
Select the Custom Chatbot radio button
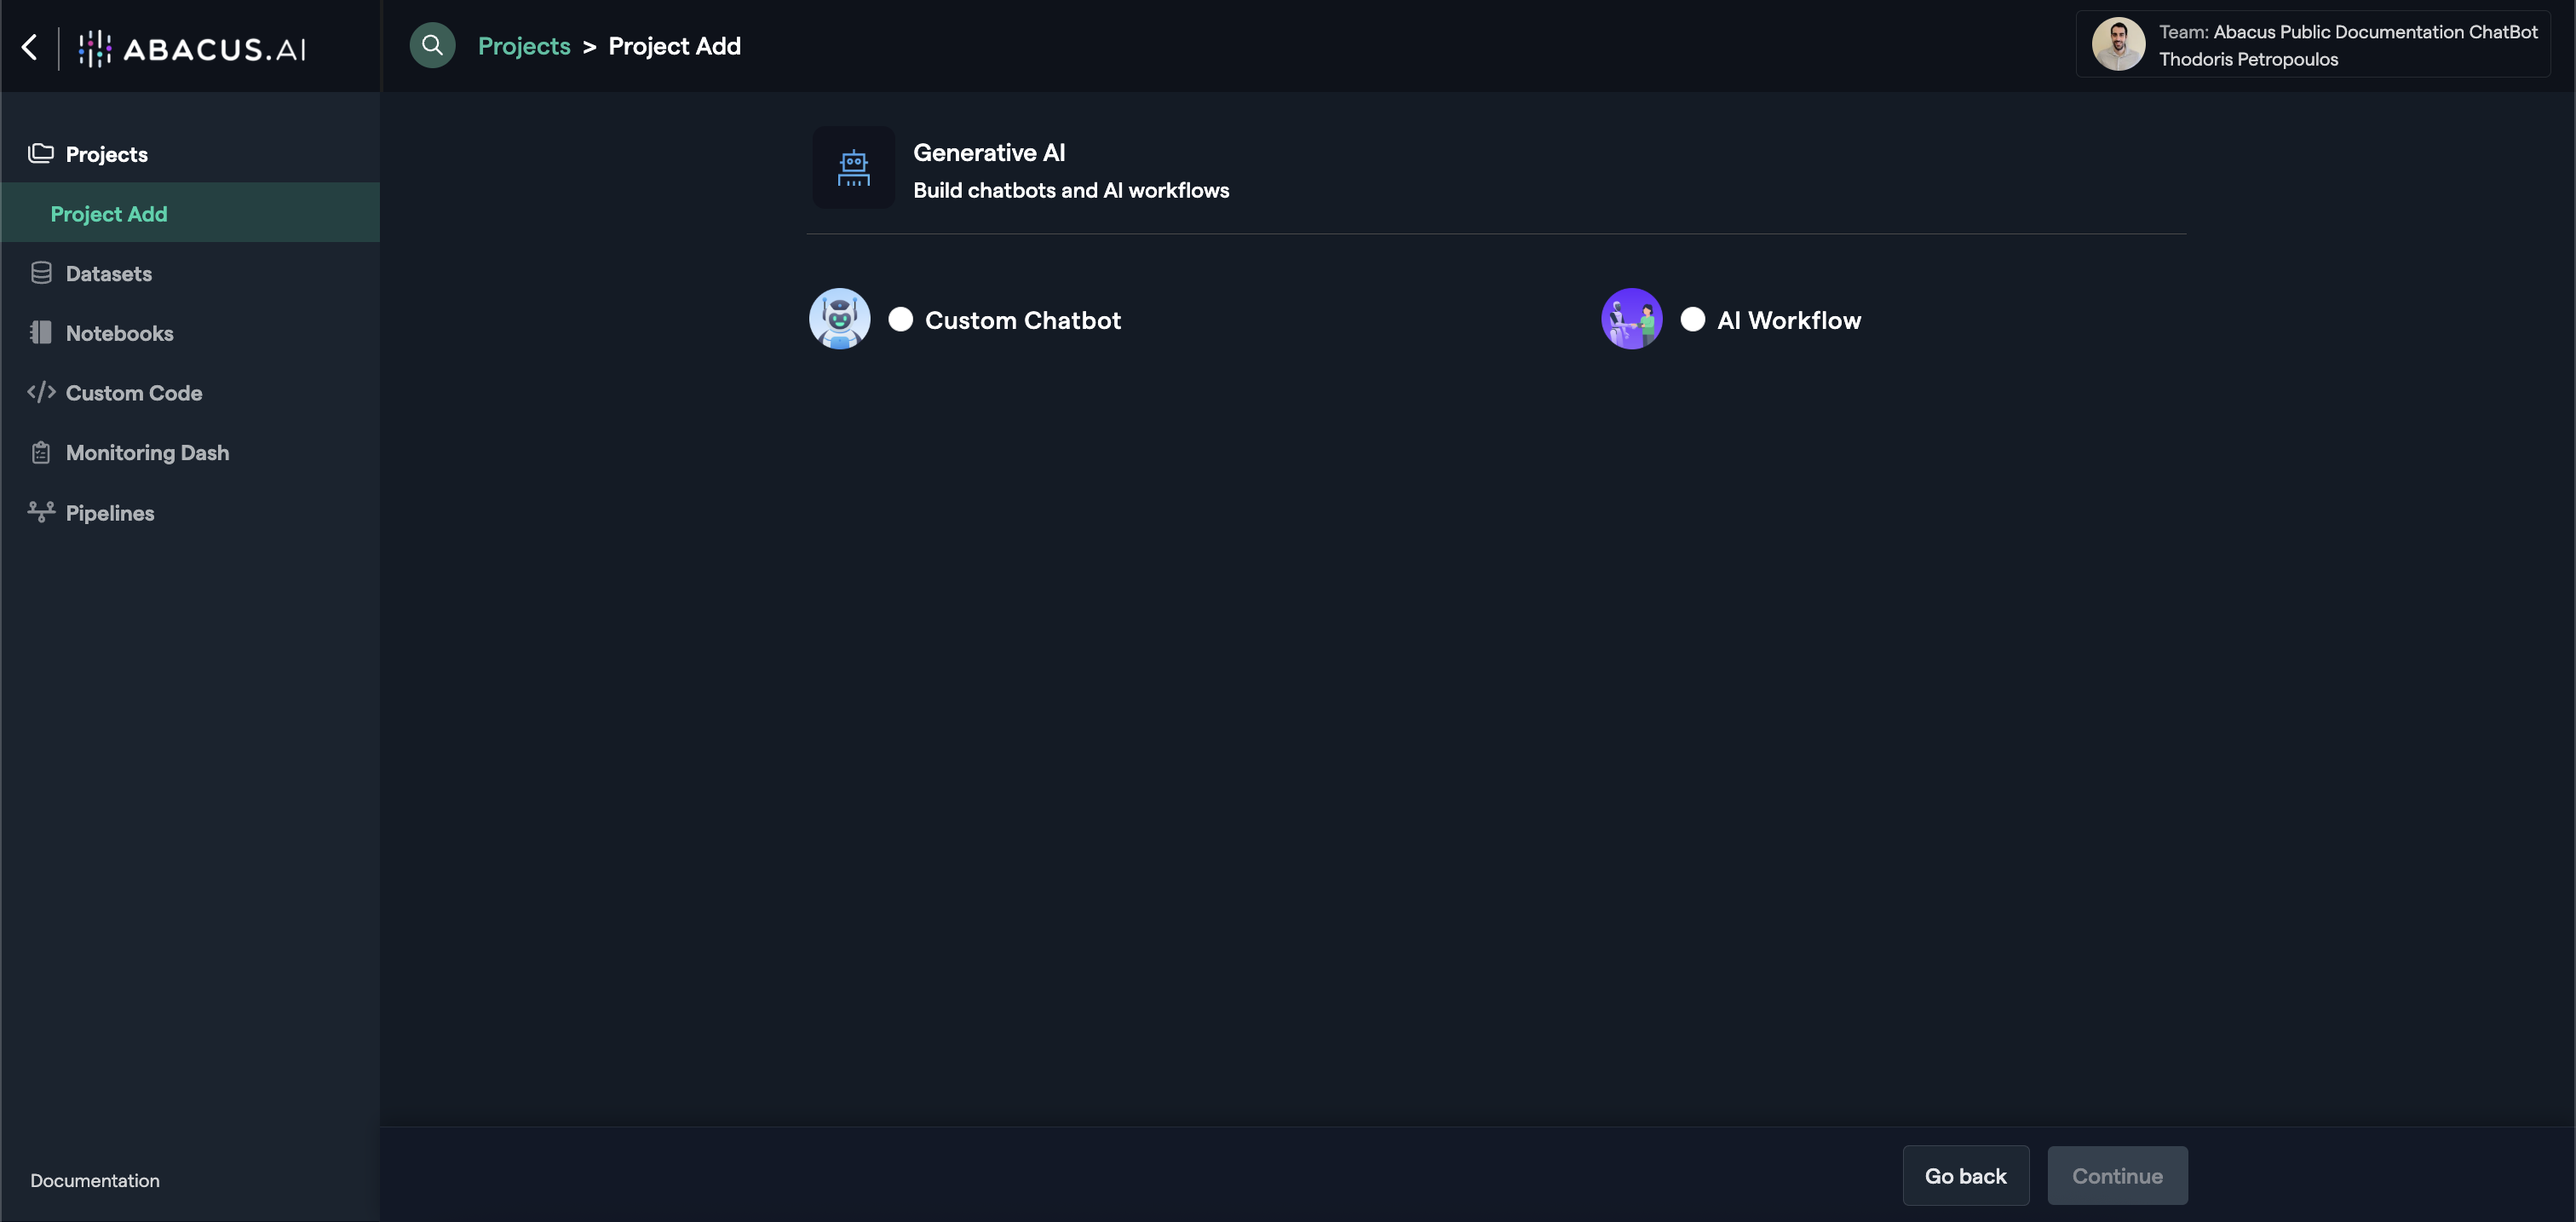point(900,319)
